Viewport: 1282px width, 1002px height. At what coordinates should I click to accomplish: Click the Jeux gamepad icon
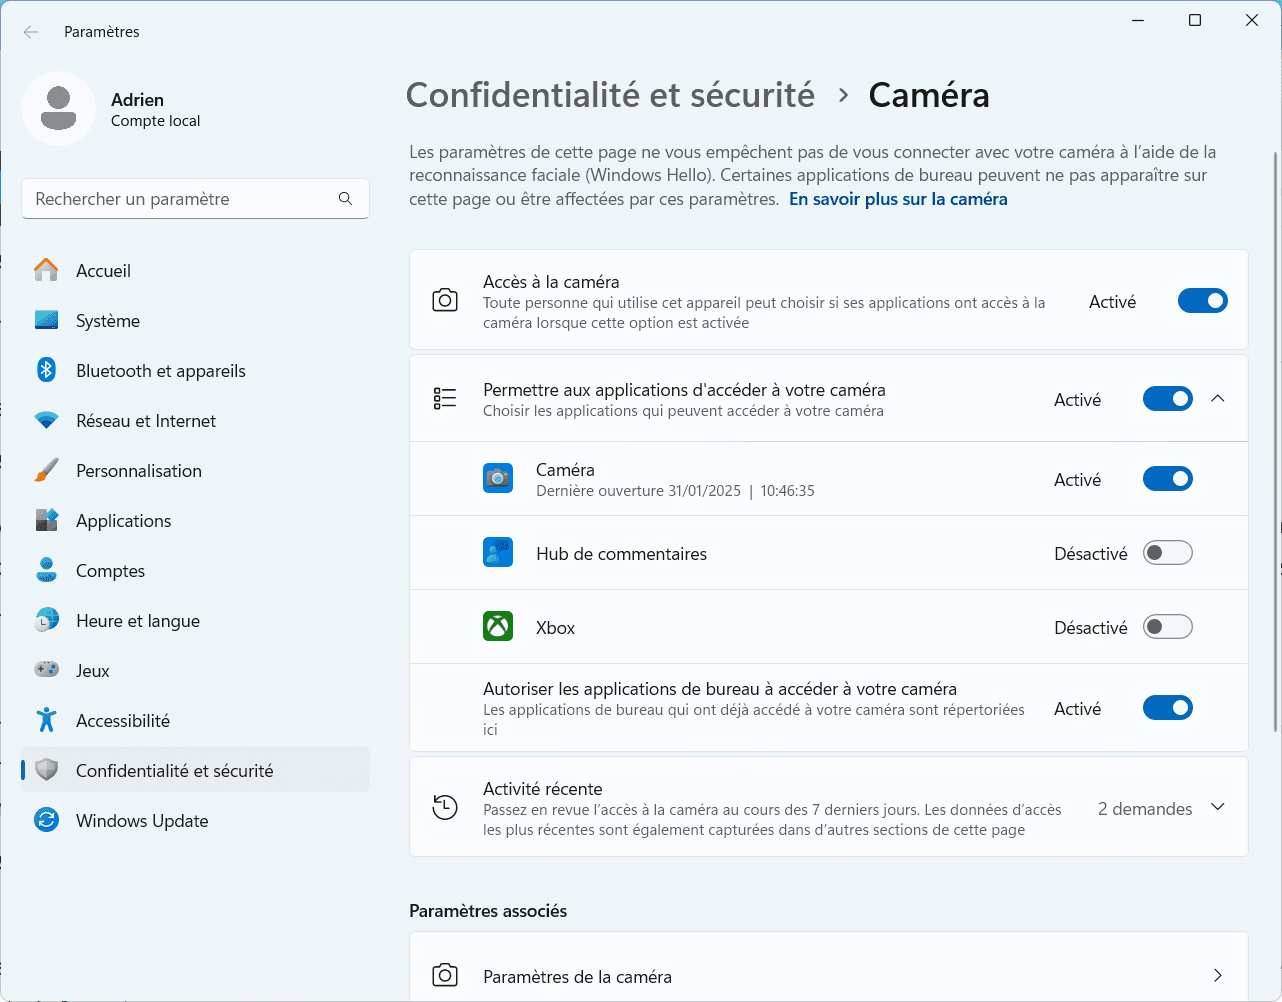click(46, 670)
